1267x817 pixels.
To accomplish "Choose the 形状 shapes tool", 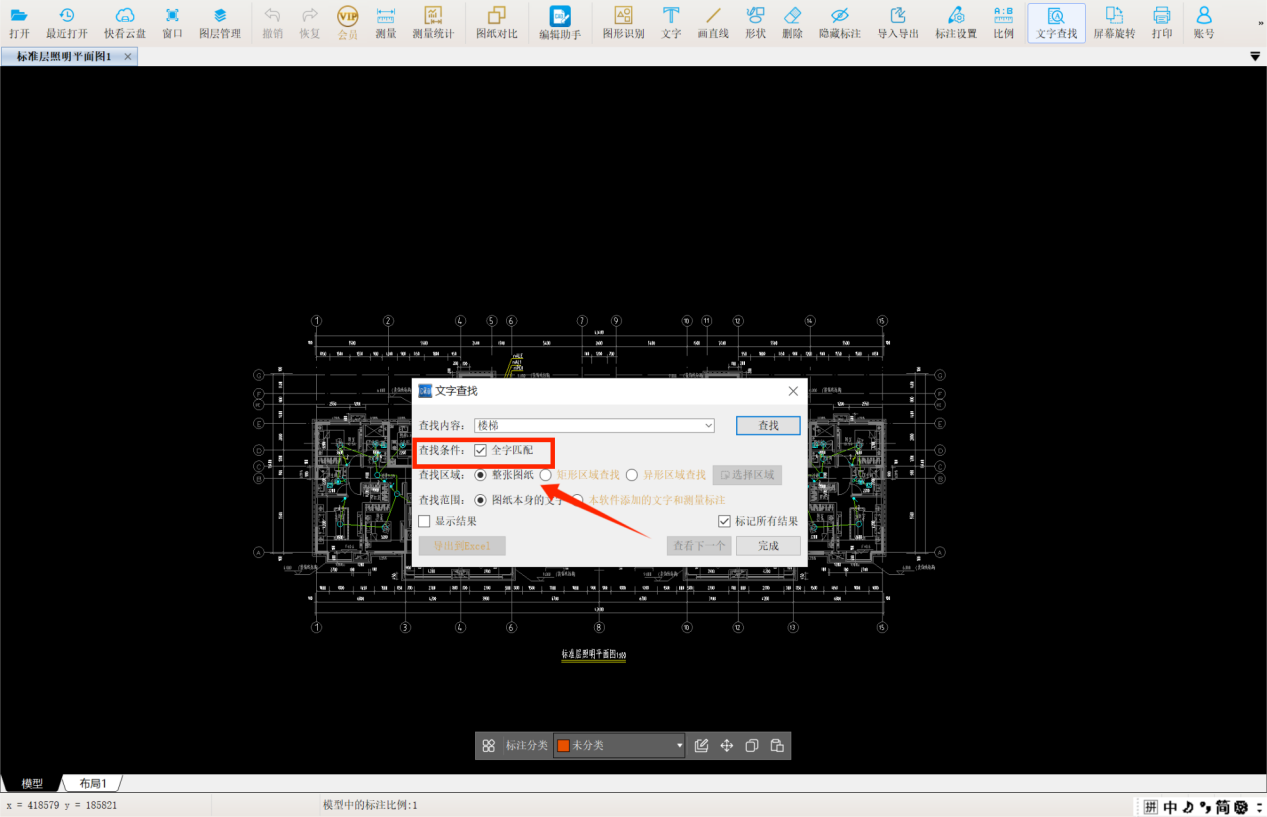I will click(755, 22).
